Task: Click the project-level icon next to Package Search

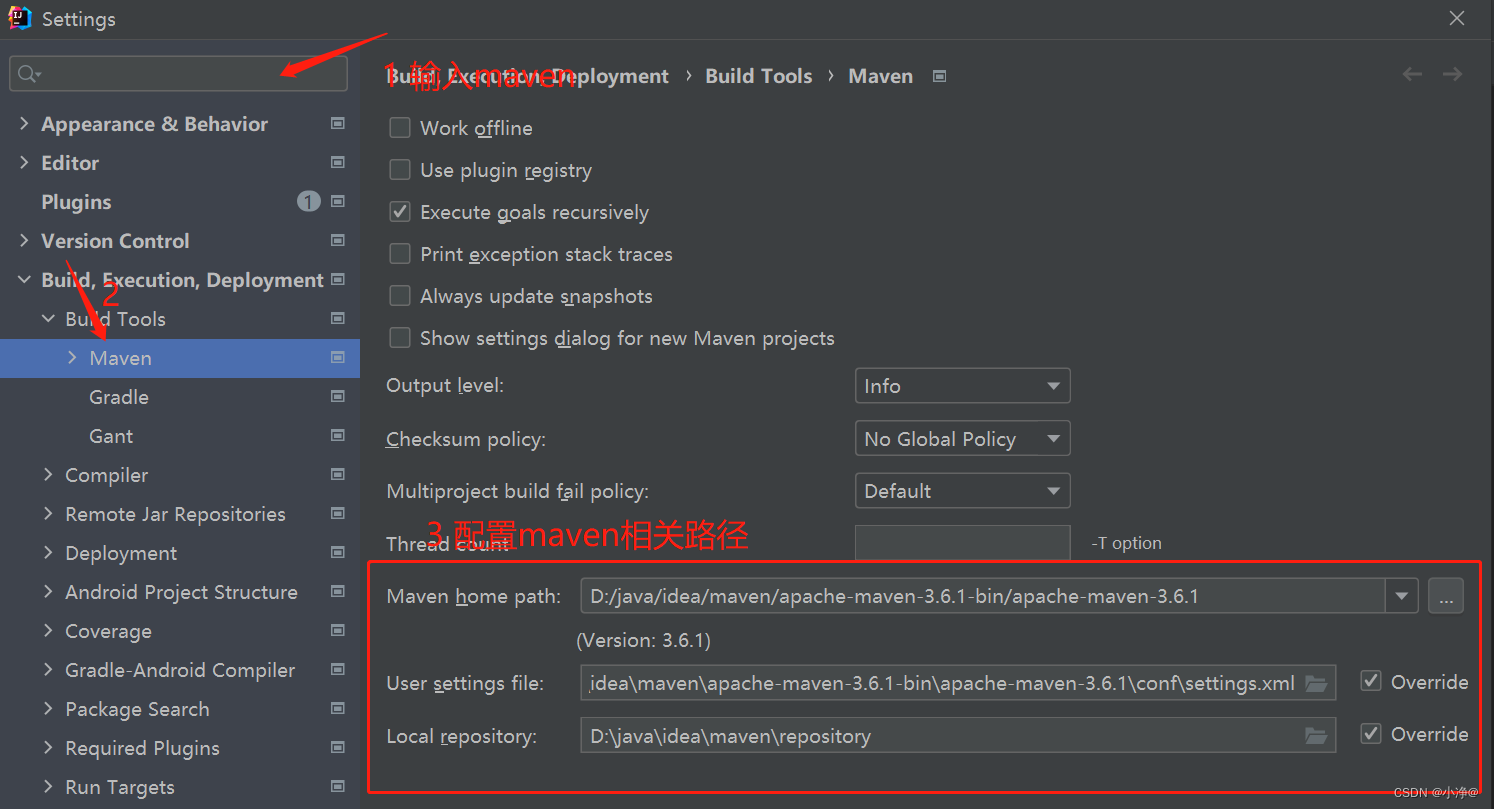Action: click(338, 709)
